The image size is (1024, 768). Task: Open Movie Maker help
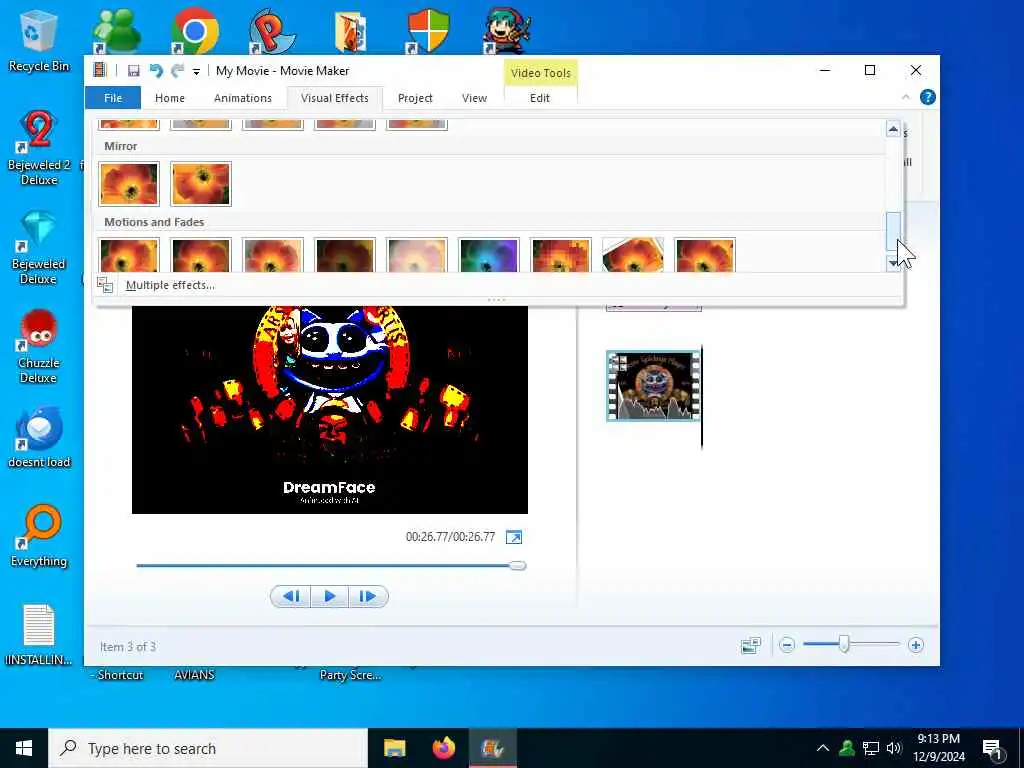point(927,97)
